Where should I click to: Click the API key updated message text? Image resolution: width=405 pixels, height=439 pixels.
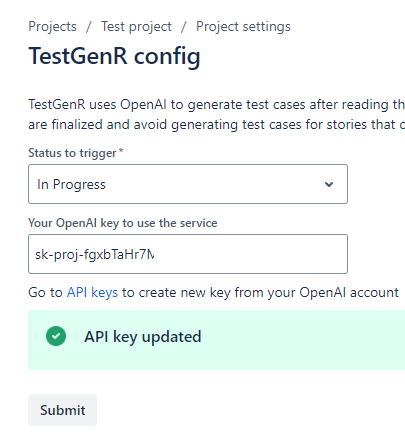[143, 337]
